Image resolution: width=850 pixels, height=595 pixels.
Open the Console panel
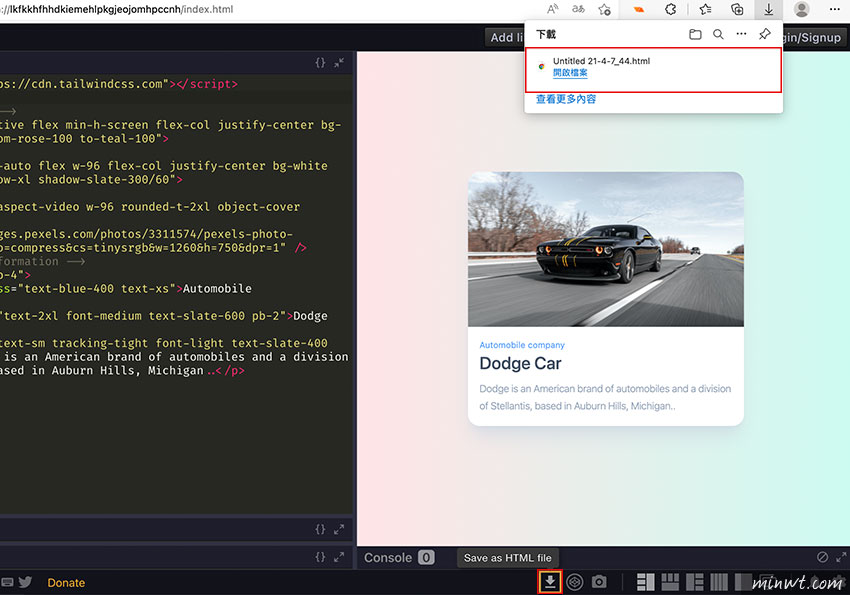coord(388,558)
